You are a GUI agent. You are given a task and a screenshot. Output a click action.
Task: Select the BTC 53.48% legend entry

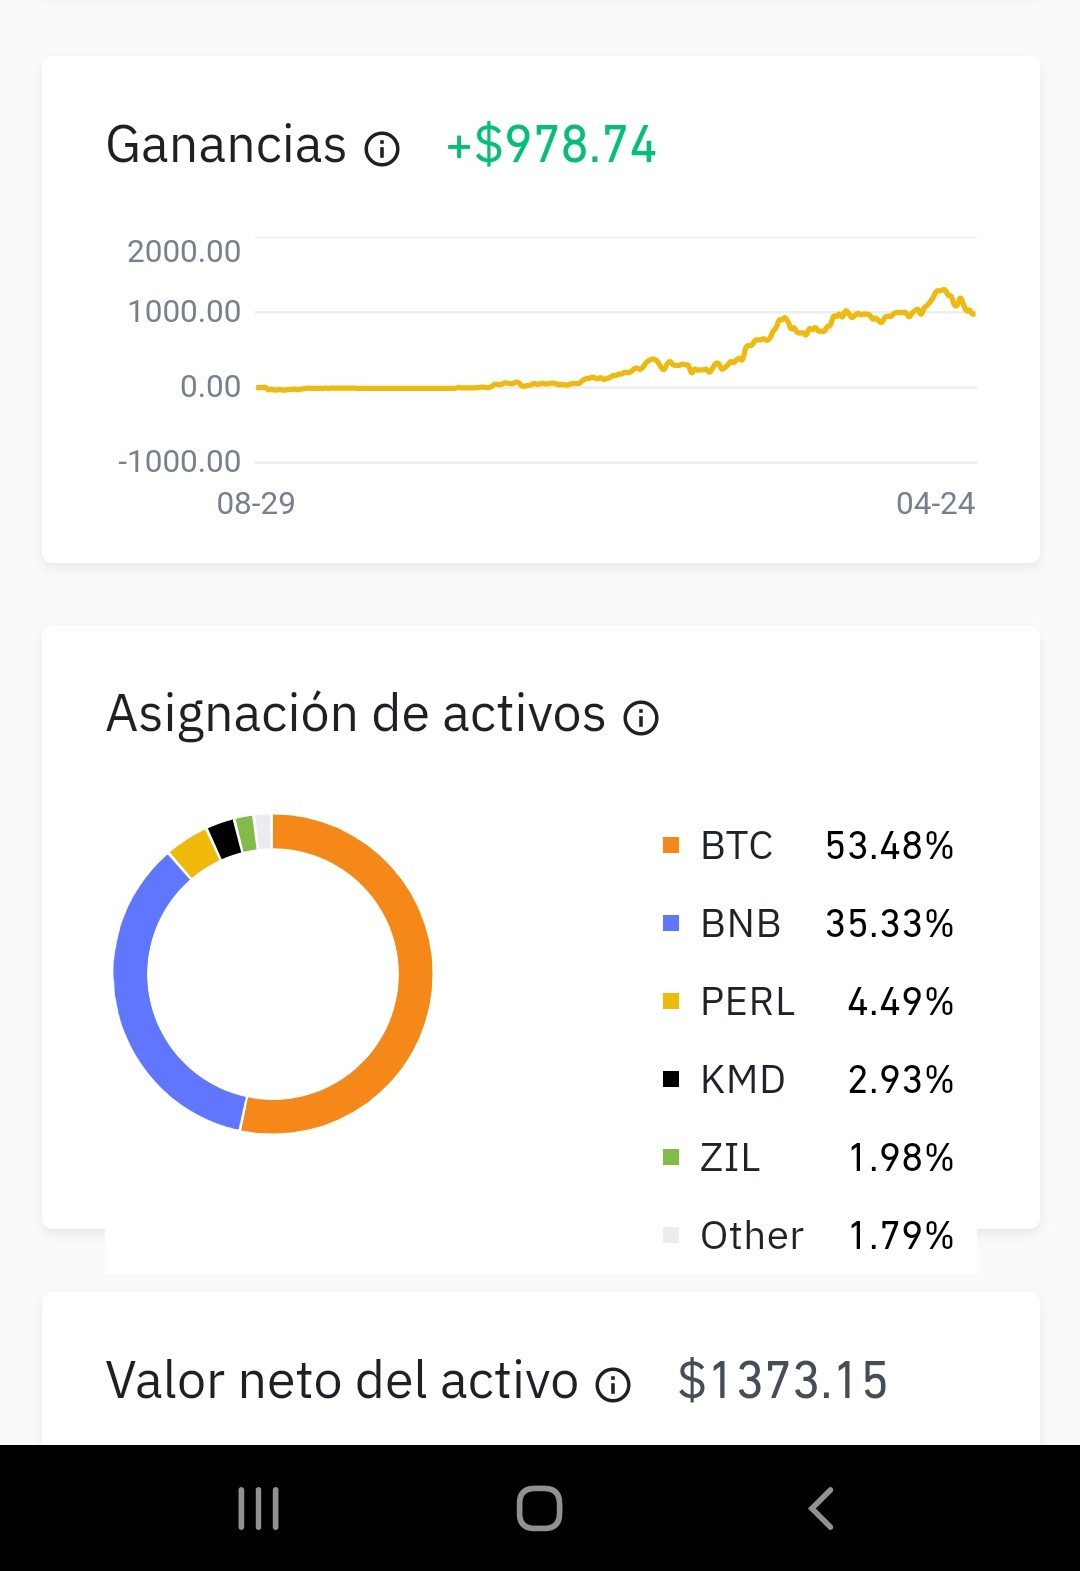(808, 846)
